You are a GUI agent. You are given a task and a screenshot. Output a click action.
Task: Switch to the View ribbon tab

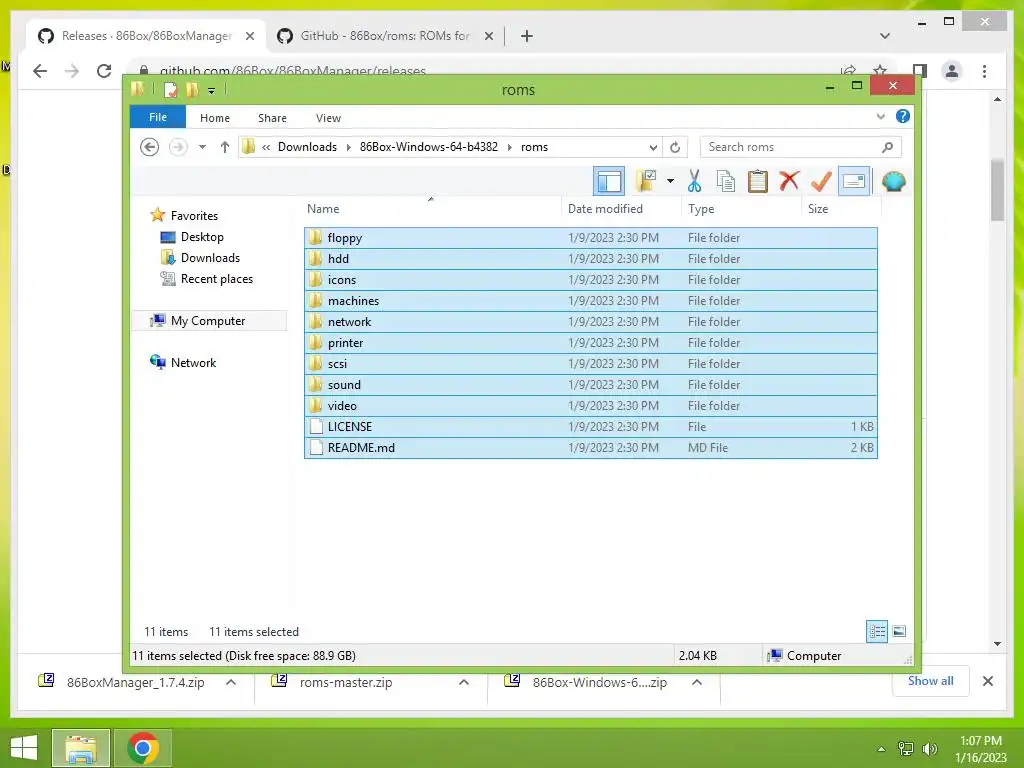click(328, 118)
